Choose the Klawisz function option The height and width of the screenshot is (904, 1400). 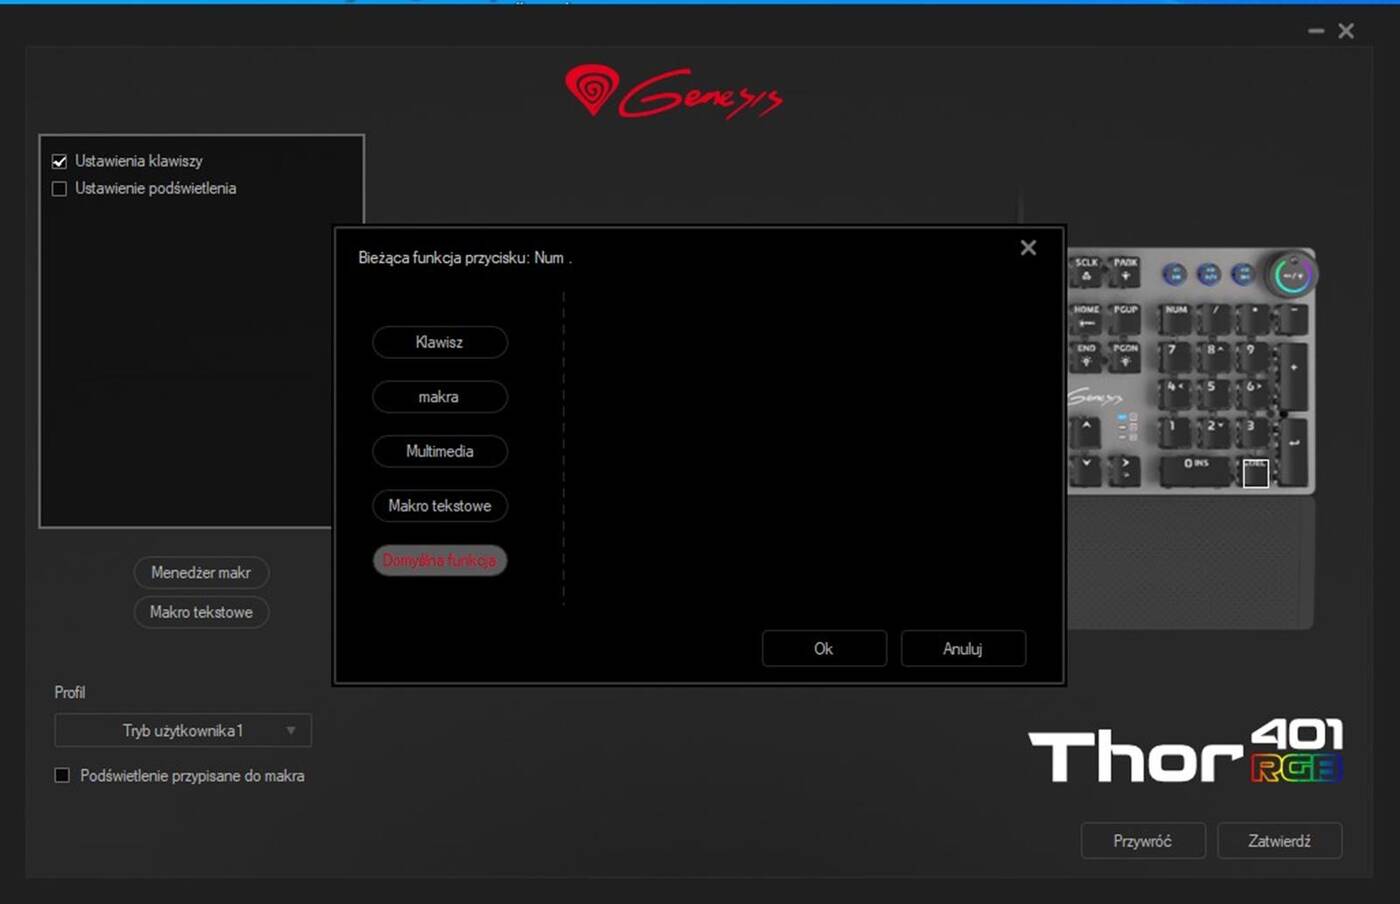point(439,342)
